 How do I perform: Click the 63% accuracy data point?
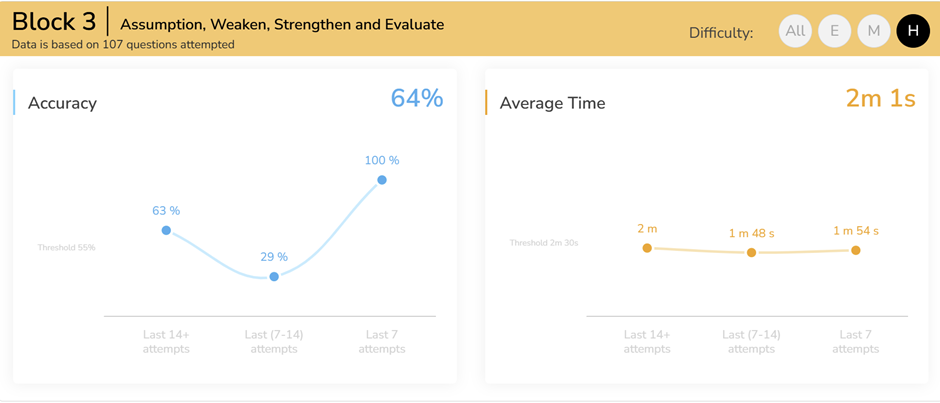pyautogui.click(x=166, y=230)
